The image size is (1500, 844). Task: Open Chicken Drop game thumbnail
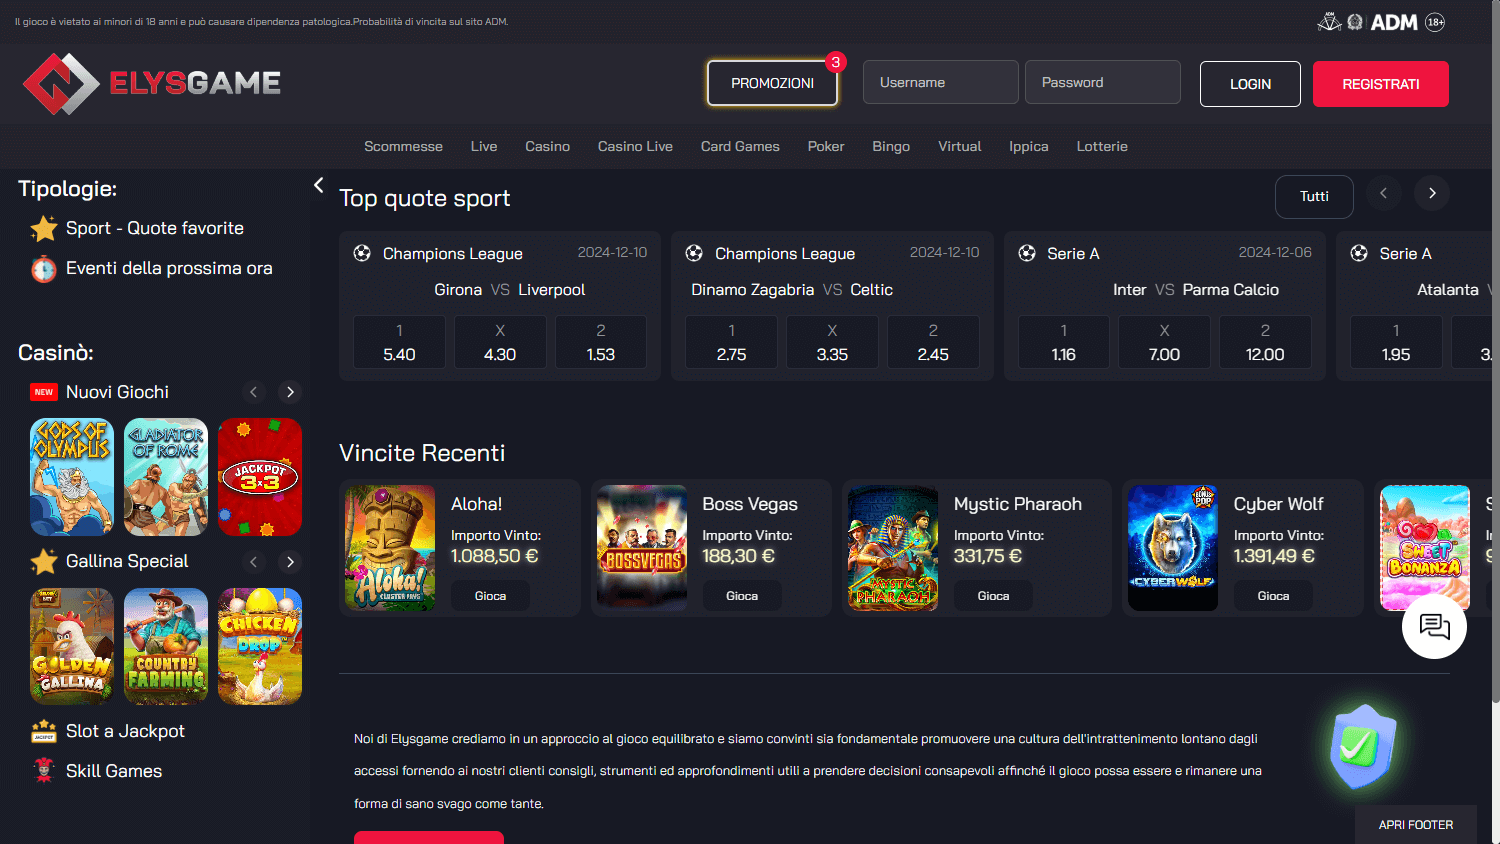tap(260, 647)
